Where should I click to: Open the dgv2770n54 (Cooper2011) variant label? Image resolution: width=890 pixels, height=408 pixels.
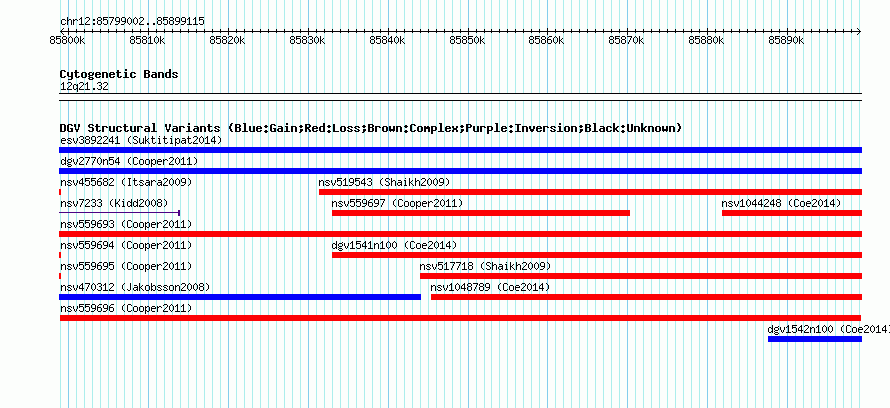pos(129,161)
